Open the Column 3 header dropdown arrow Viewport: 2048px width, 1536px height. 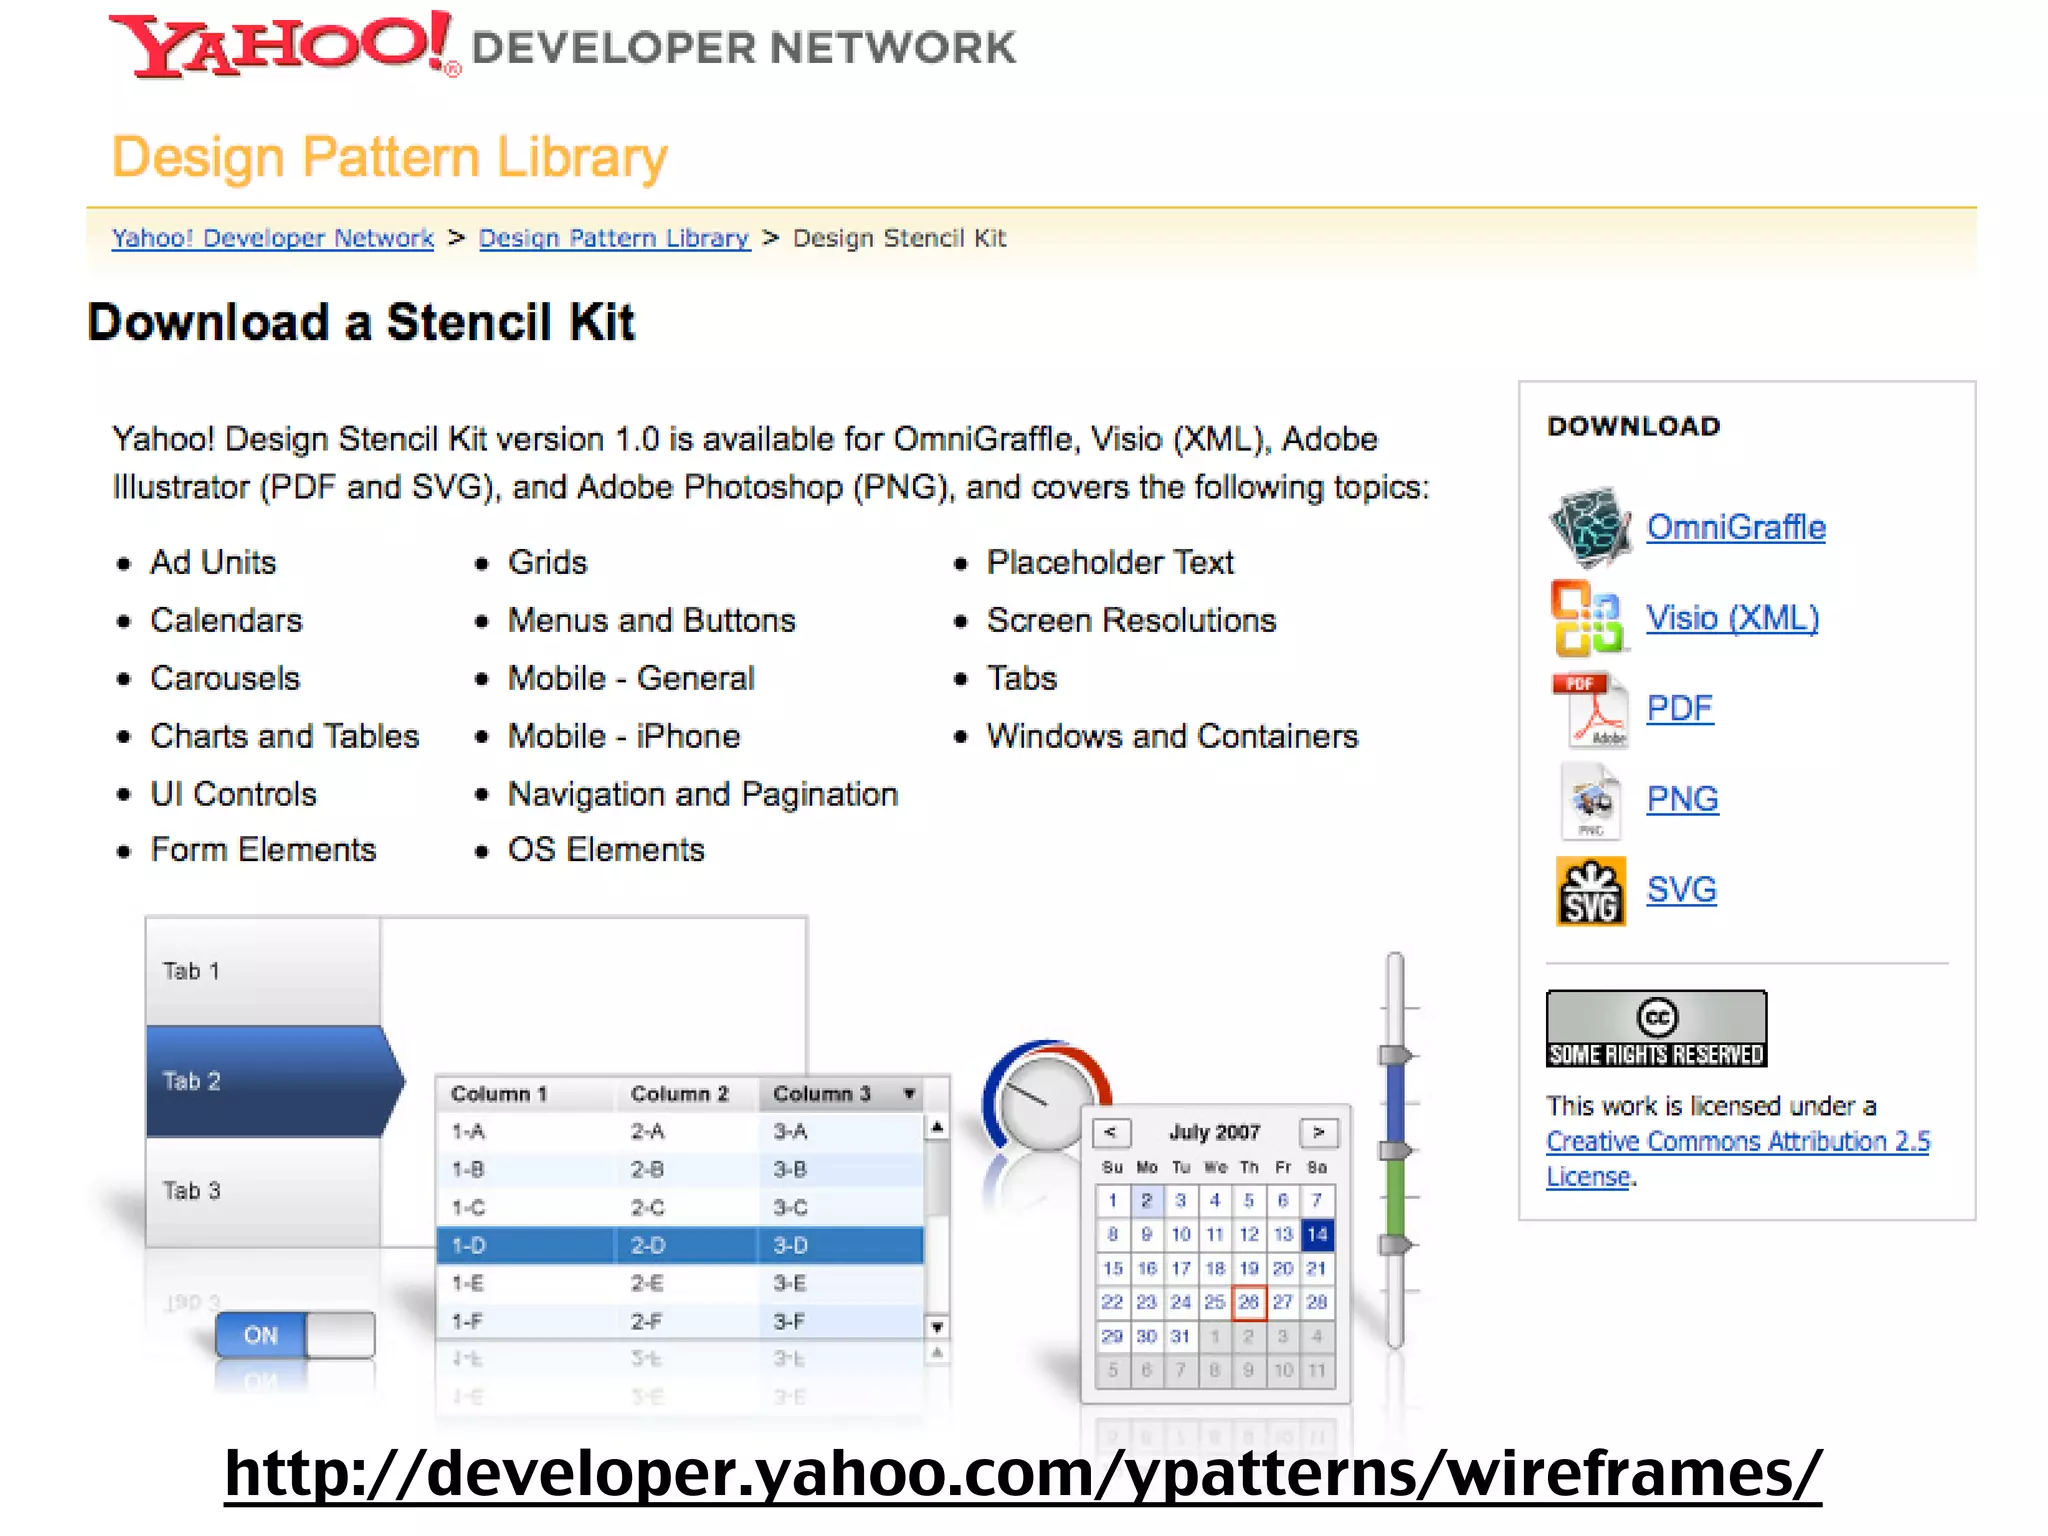pyautogui.click(x=909, y=1094)
